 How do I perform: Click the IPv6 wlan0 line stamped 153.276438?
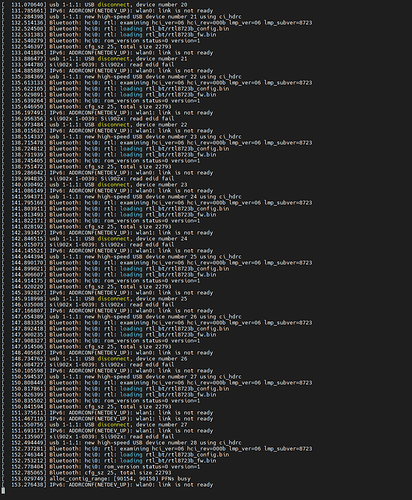coord(107,485)
